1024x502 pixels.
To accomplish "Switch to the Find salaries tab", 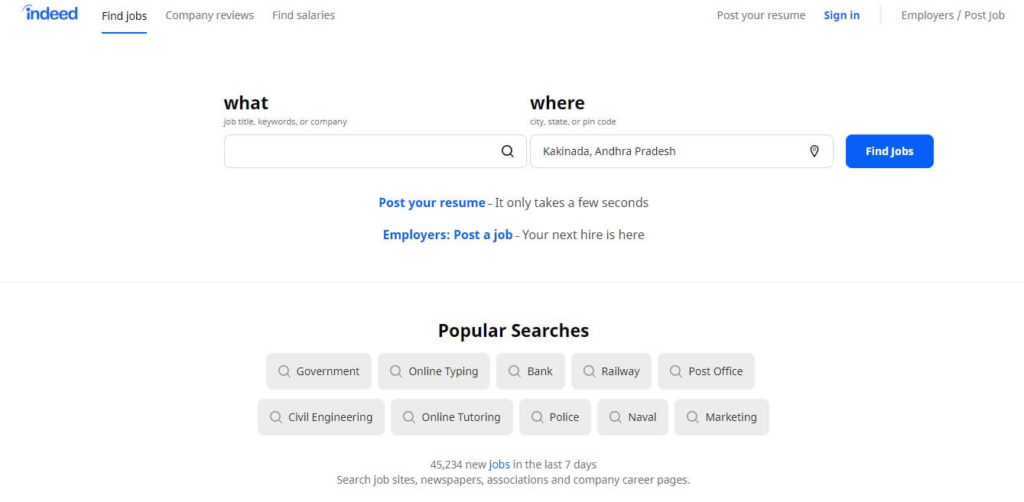I will coord(304,15).
